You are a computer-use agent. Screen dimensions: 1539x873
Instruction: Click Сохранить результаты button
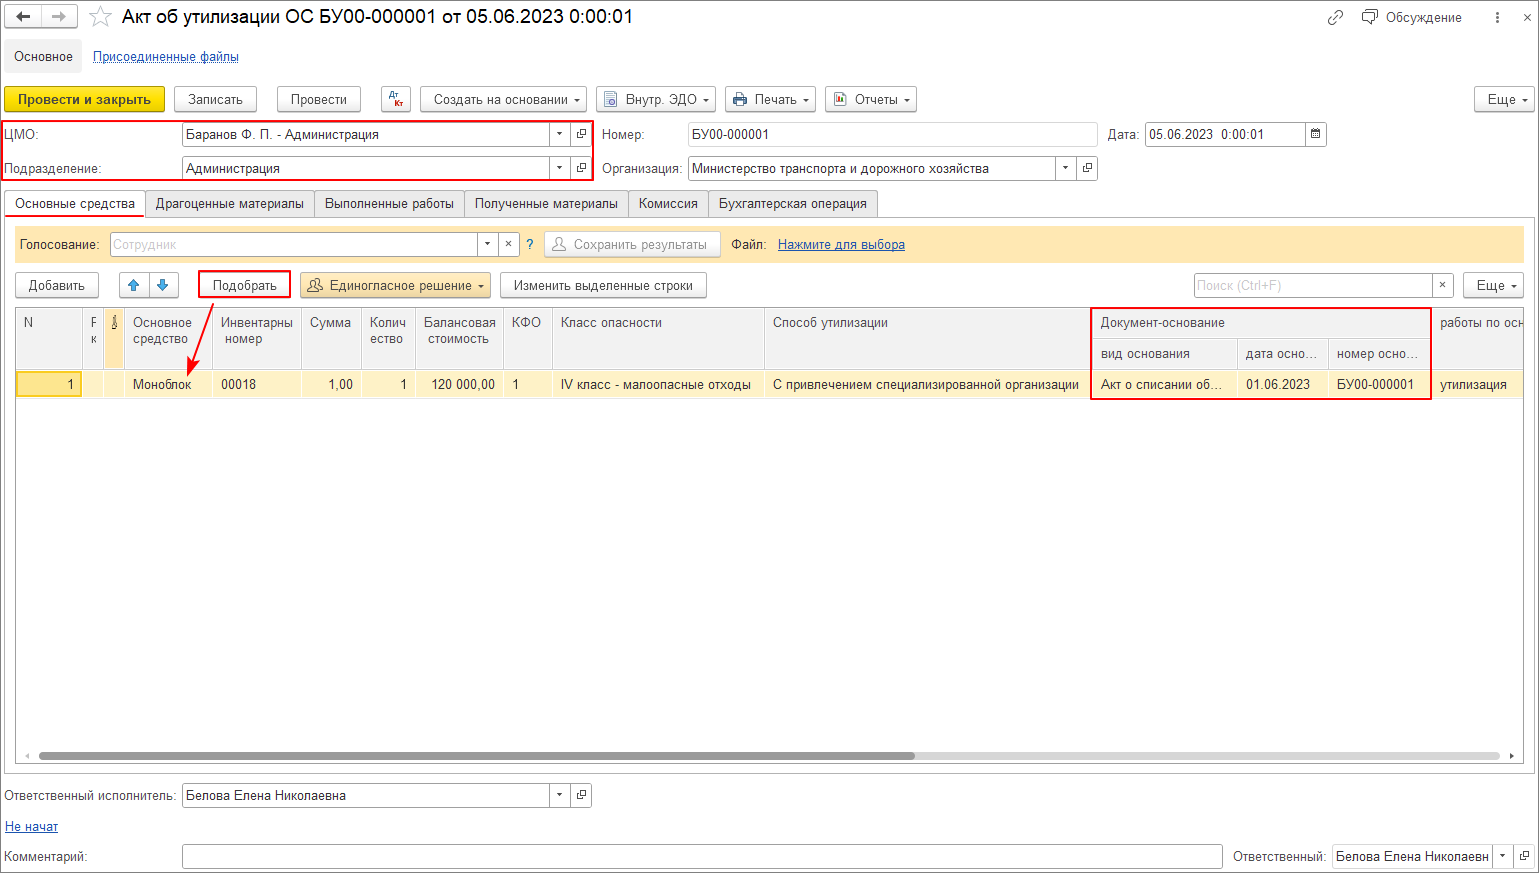pos(632,244)
